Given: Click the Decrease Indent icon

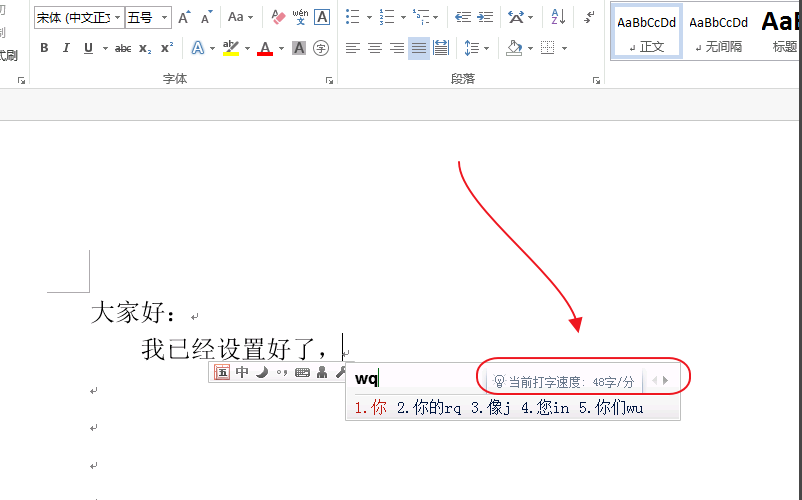Looking at the screenshot, I should click(x=463, y=17).
